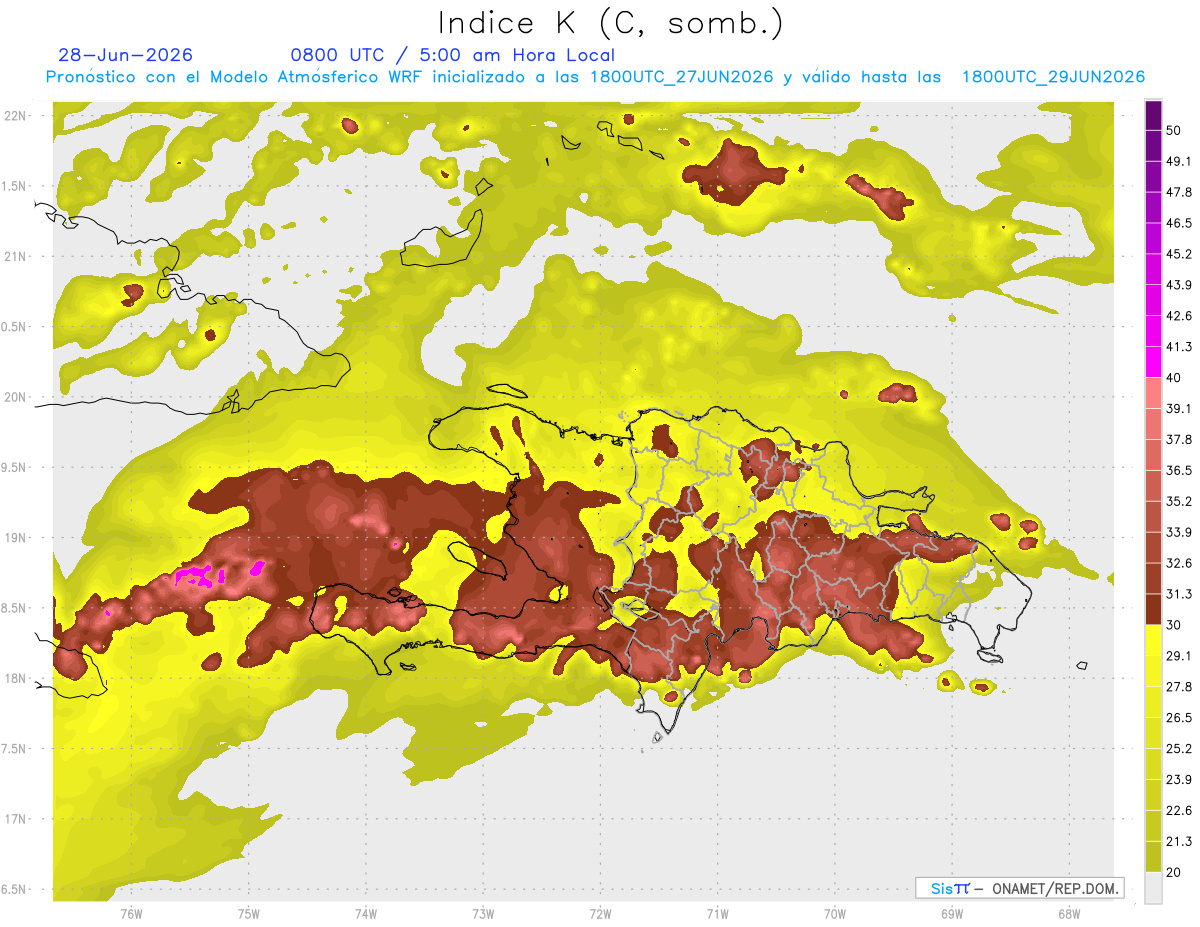The width and height of the screenshot is (1200, 927).
Task: Click the "17N" latitude axis label
Action: click(14, 819)
